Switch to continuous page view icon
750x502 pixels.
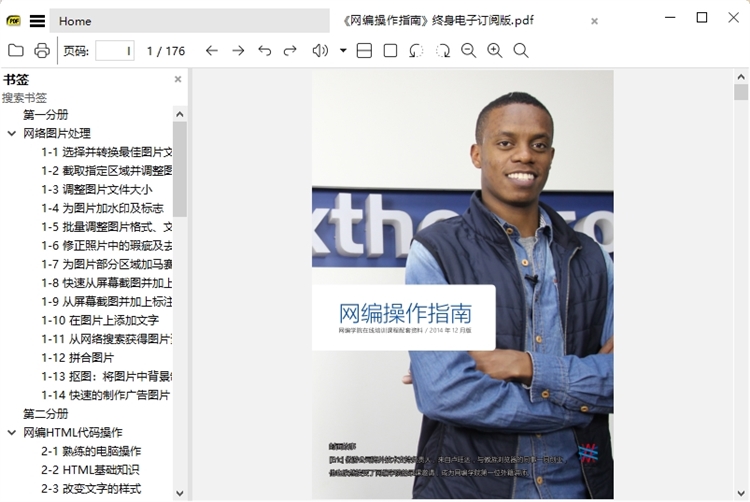[364, 51]
